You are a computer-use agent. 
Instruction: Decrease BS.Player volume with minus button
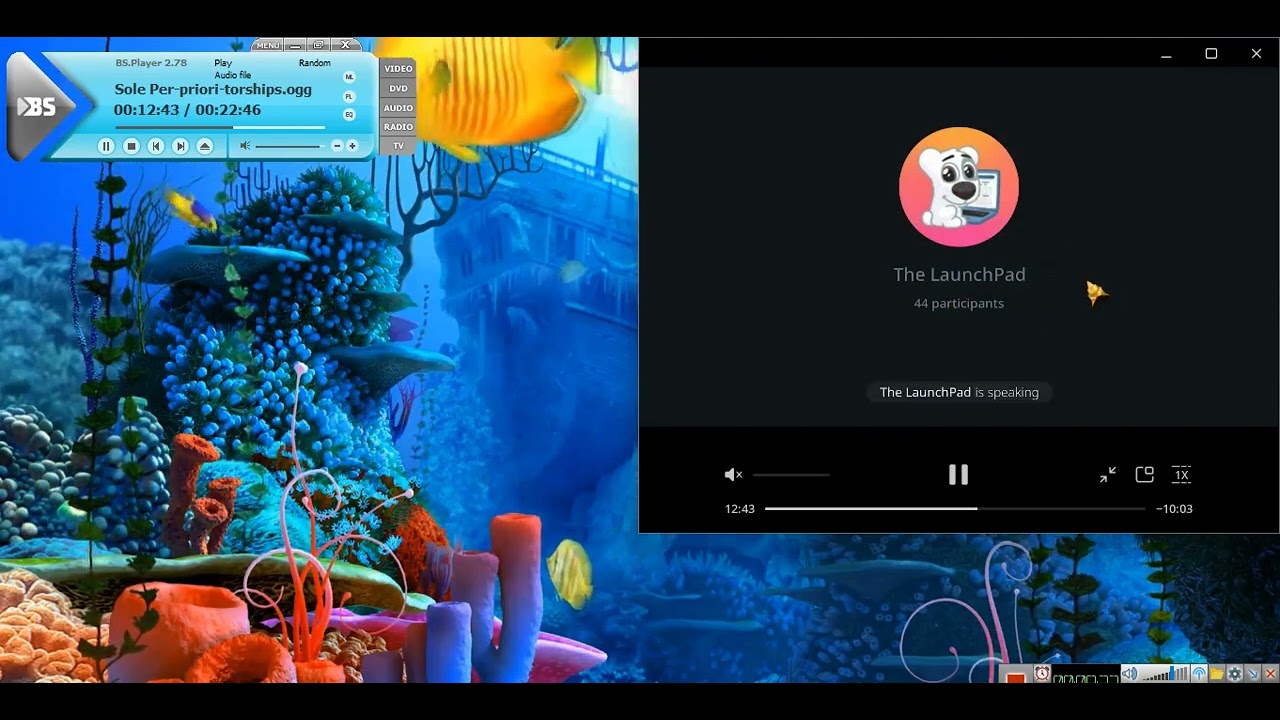pyautogui.click(x=337, y=146)
